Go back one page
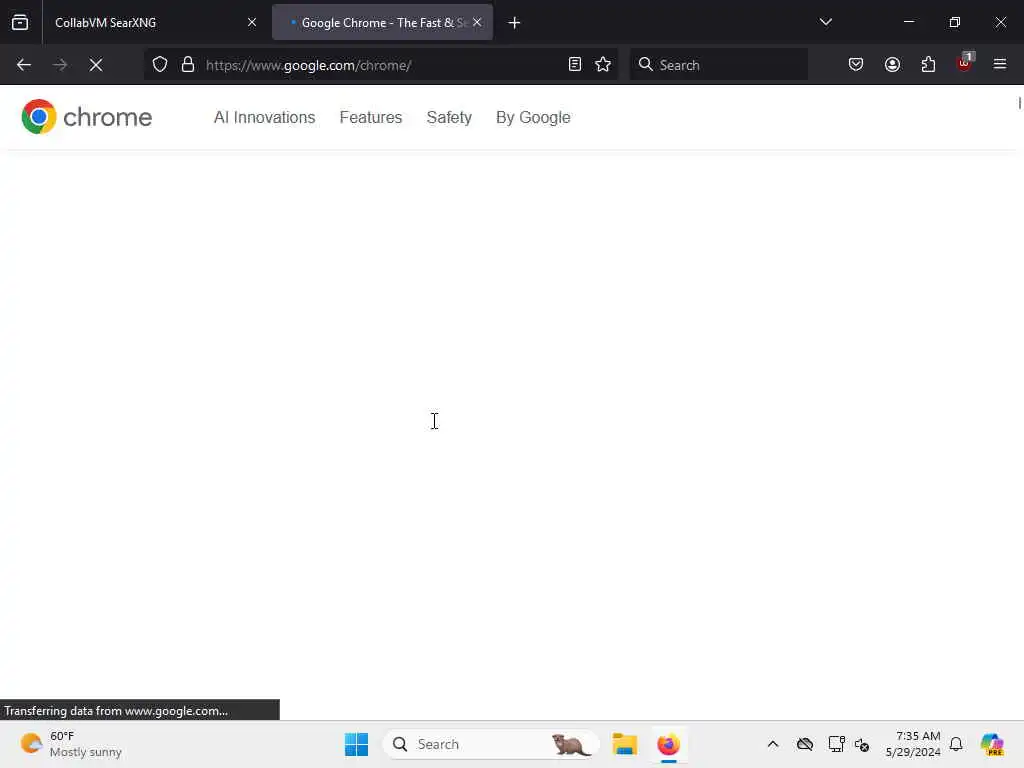The image size is (1024, 768). coord(24,65)
